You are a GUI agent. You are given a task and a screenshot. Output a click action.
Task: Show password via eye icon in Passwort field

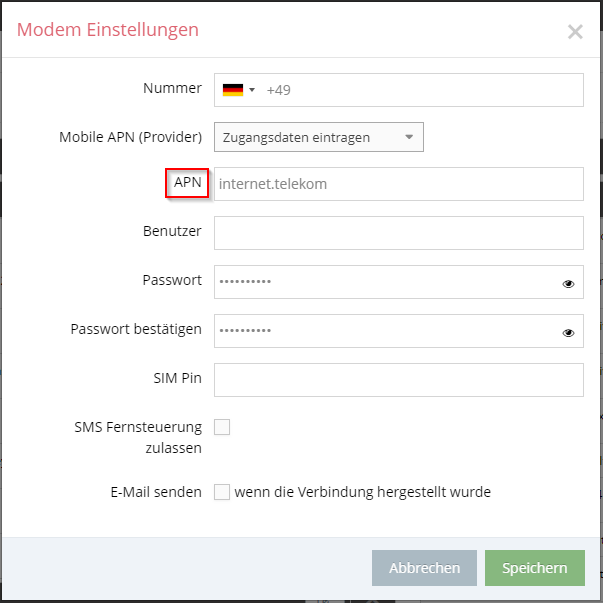pyautogui.click(x=568, y=284)
